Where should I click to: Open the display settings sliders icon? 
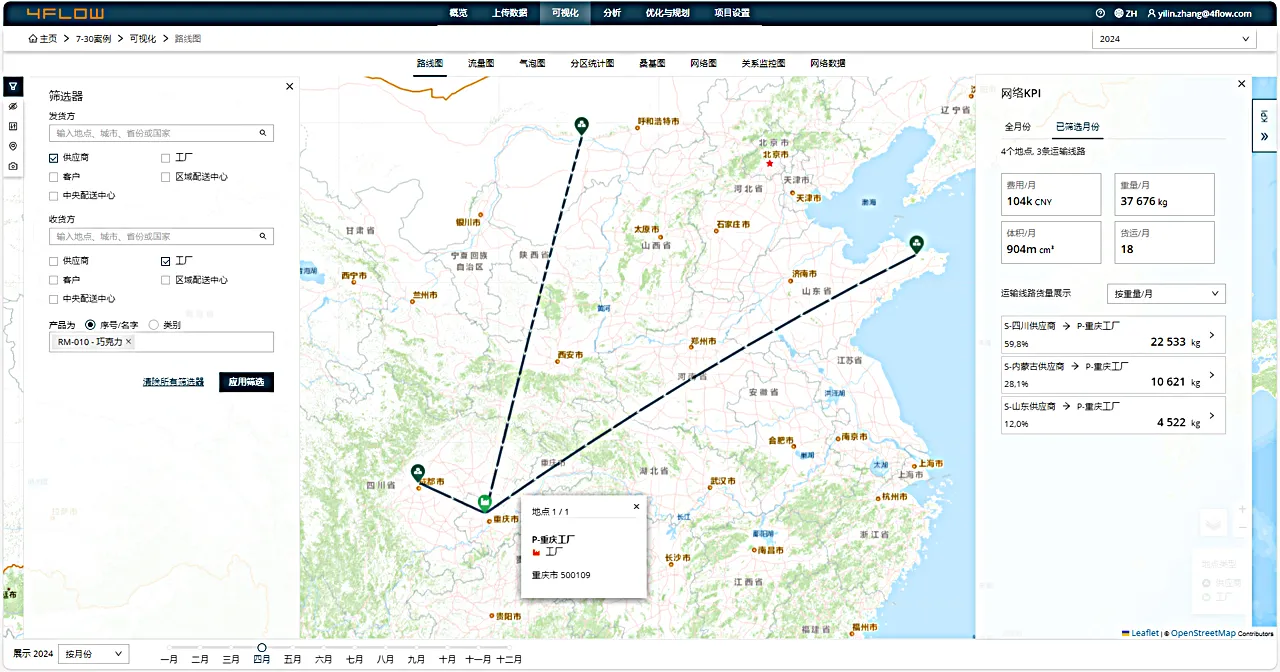(x=13, y=126)
